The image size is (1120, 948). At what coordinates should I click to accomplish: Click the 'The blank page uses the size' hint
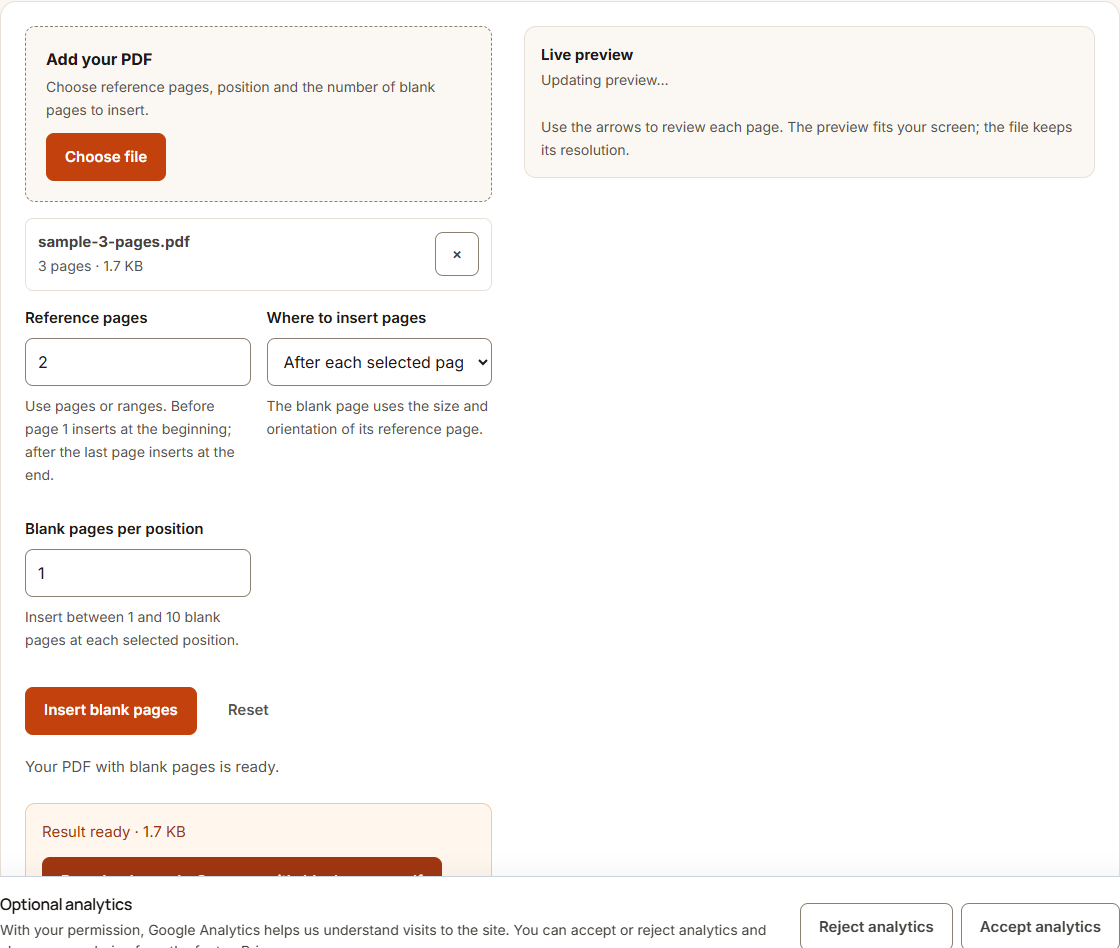pos(377,418)
